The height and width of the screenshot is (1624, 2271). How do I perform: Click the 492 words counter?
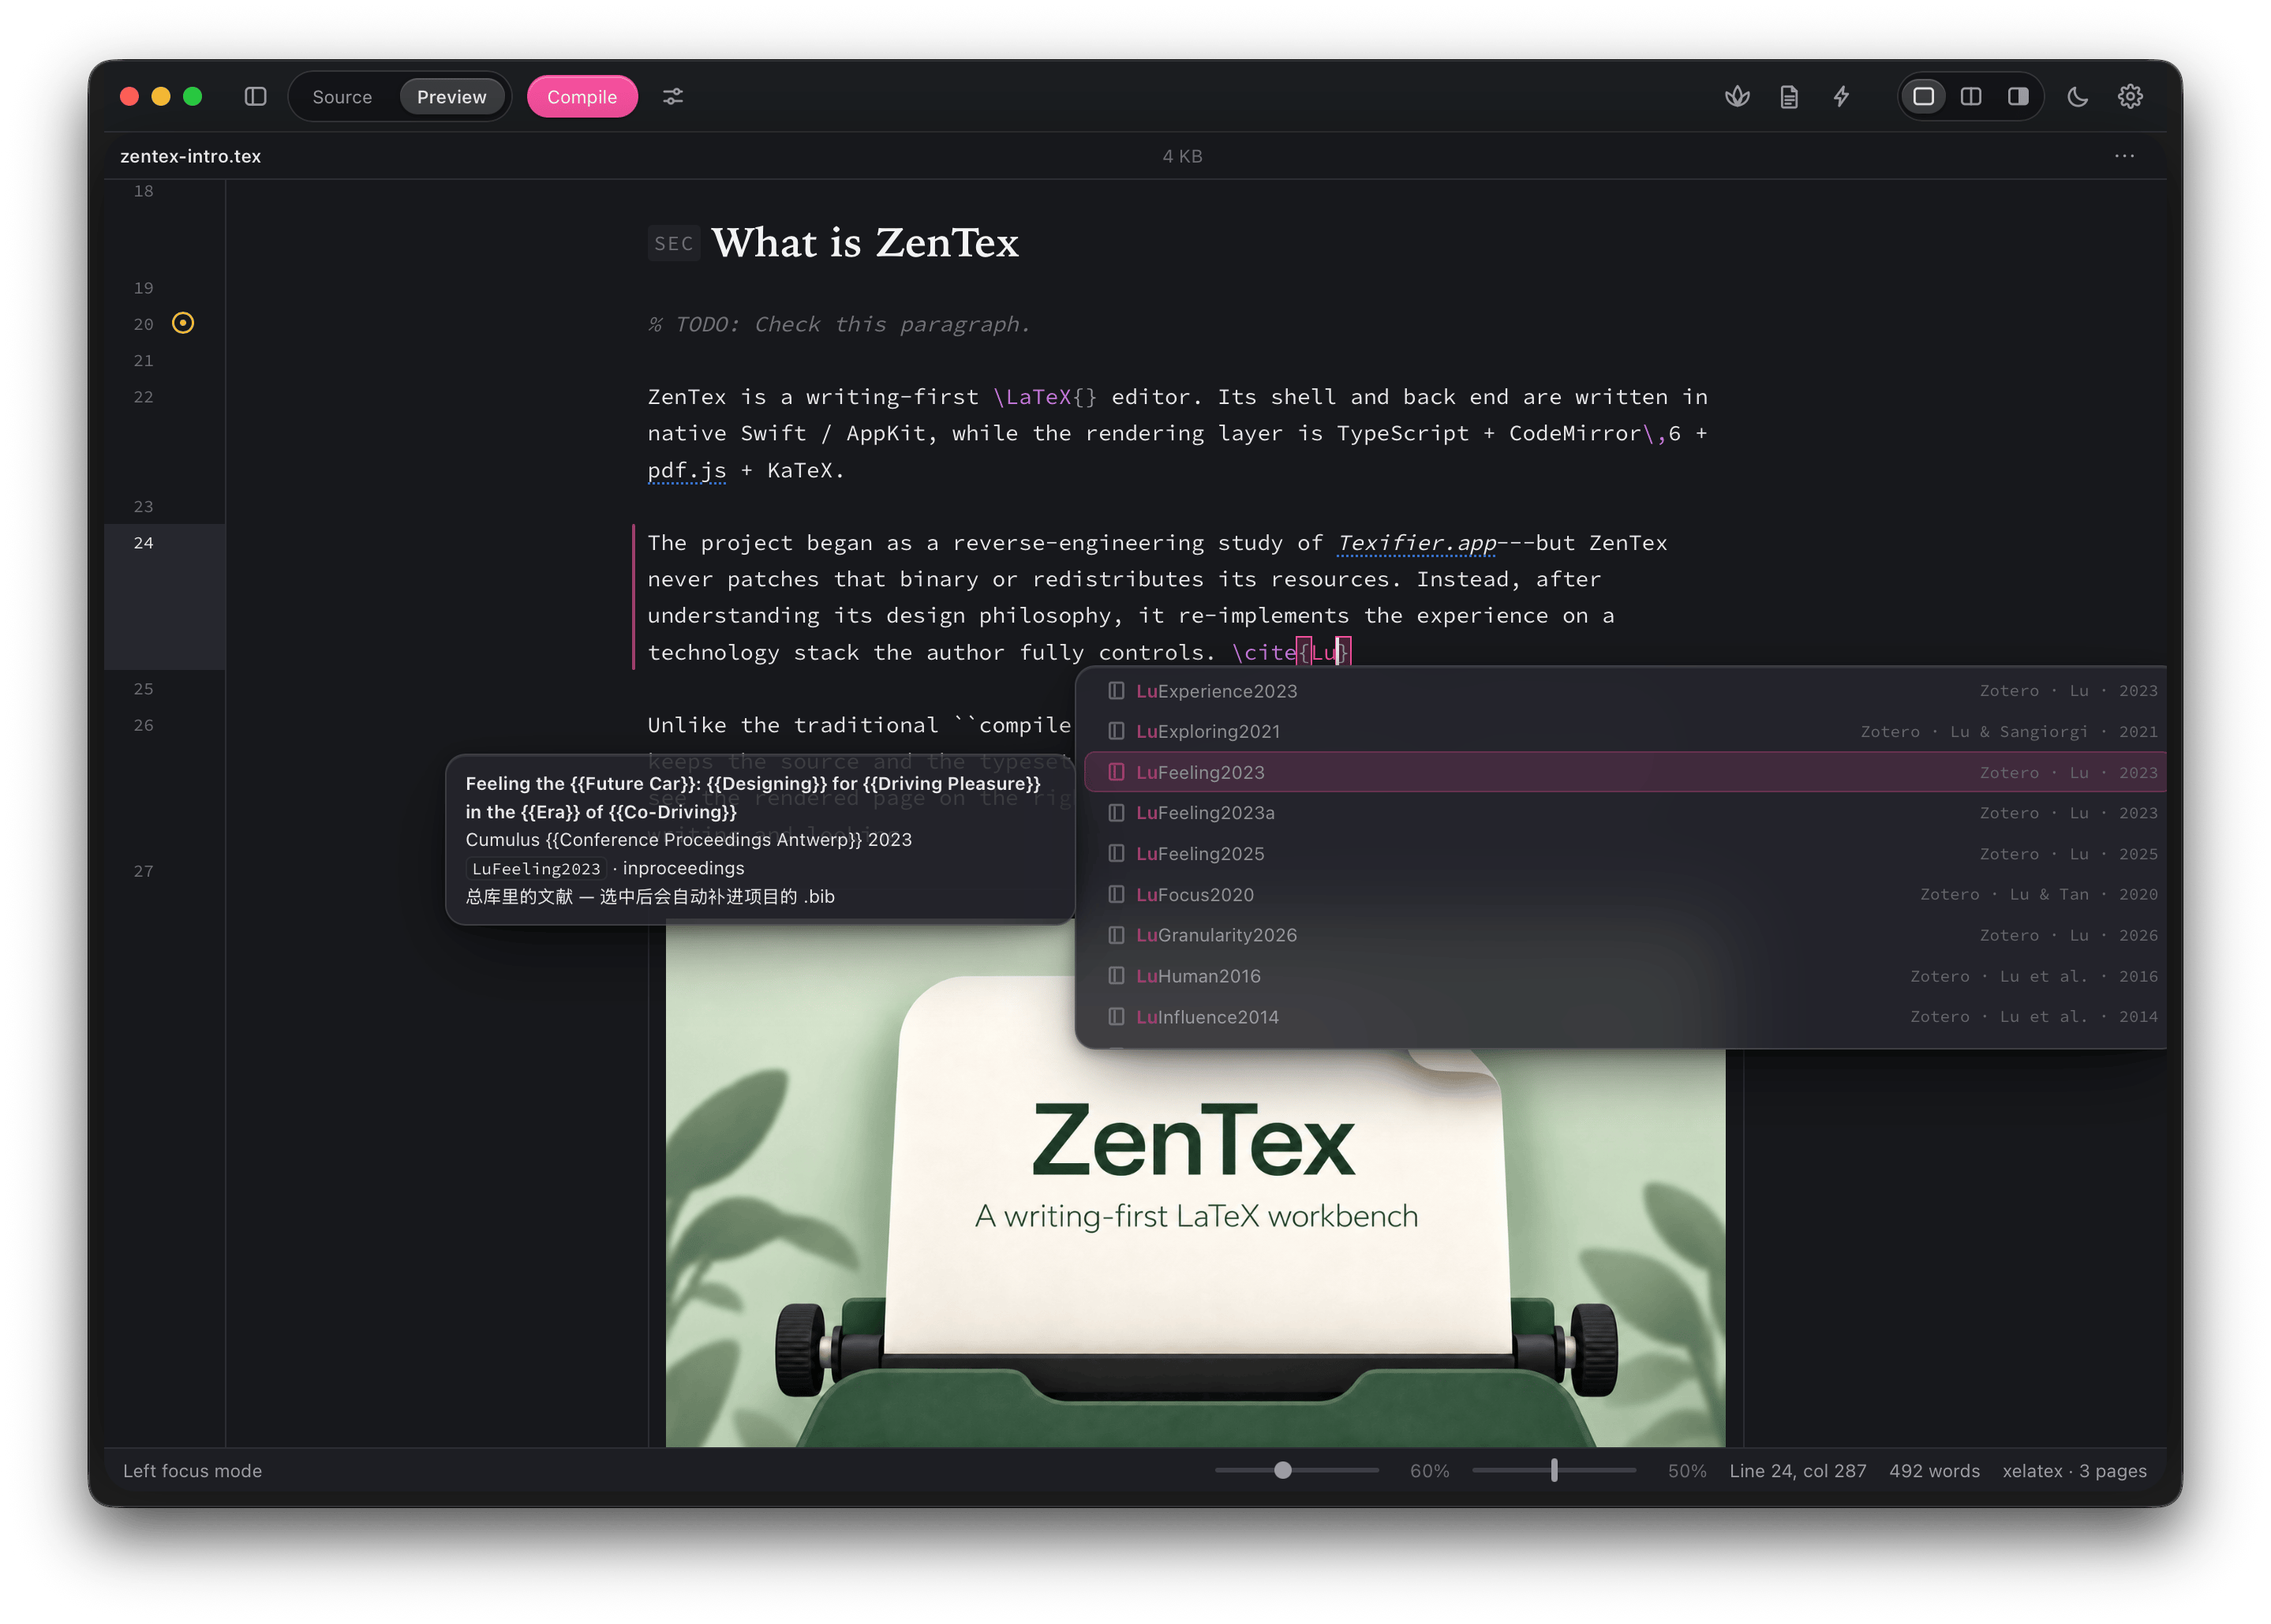point(1934,1471)
